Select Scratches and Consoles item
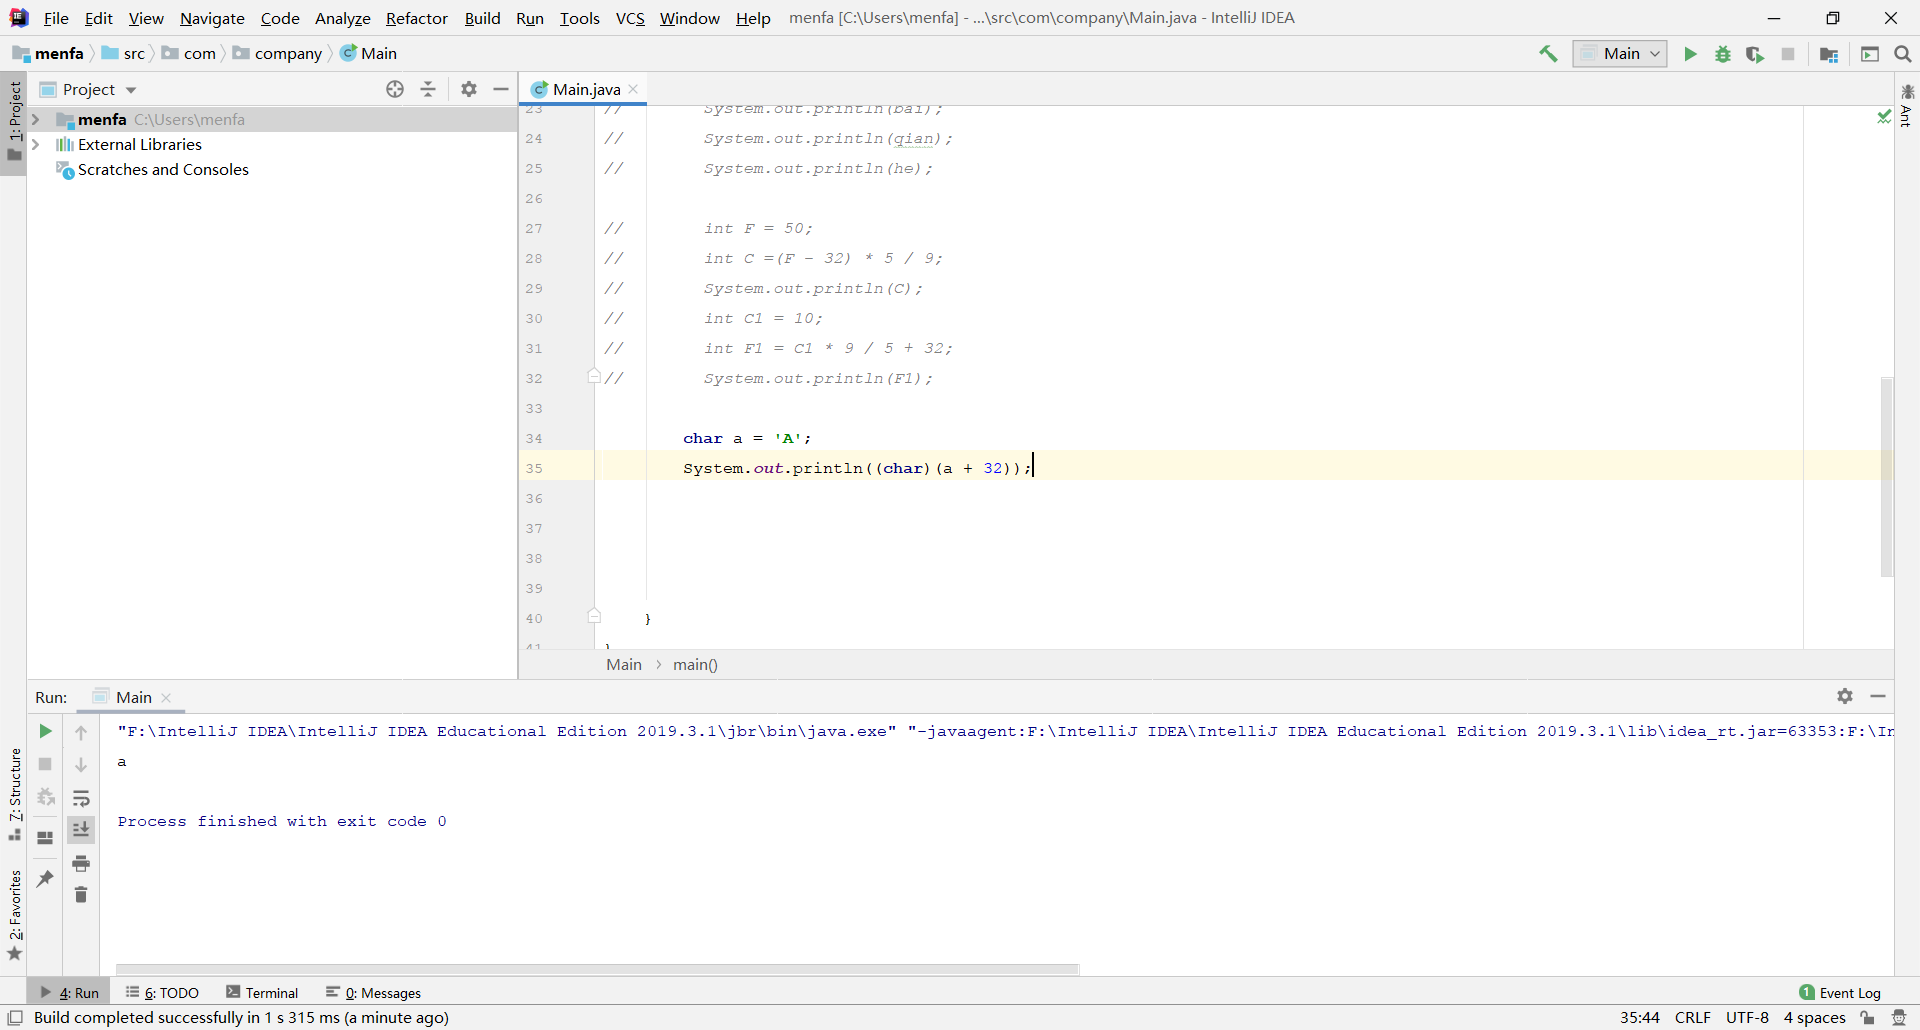Viewport: 1920px width, 1030px height. point(163,170)
